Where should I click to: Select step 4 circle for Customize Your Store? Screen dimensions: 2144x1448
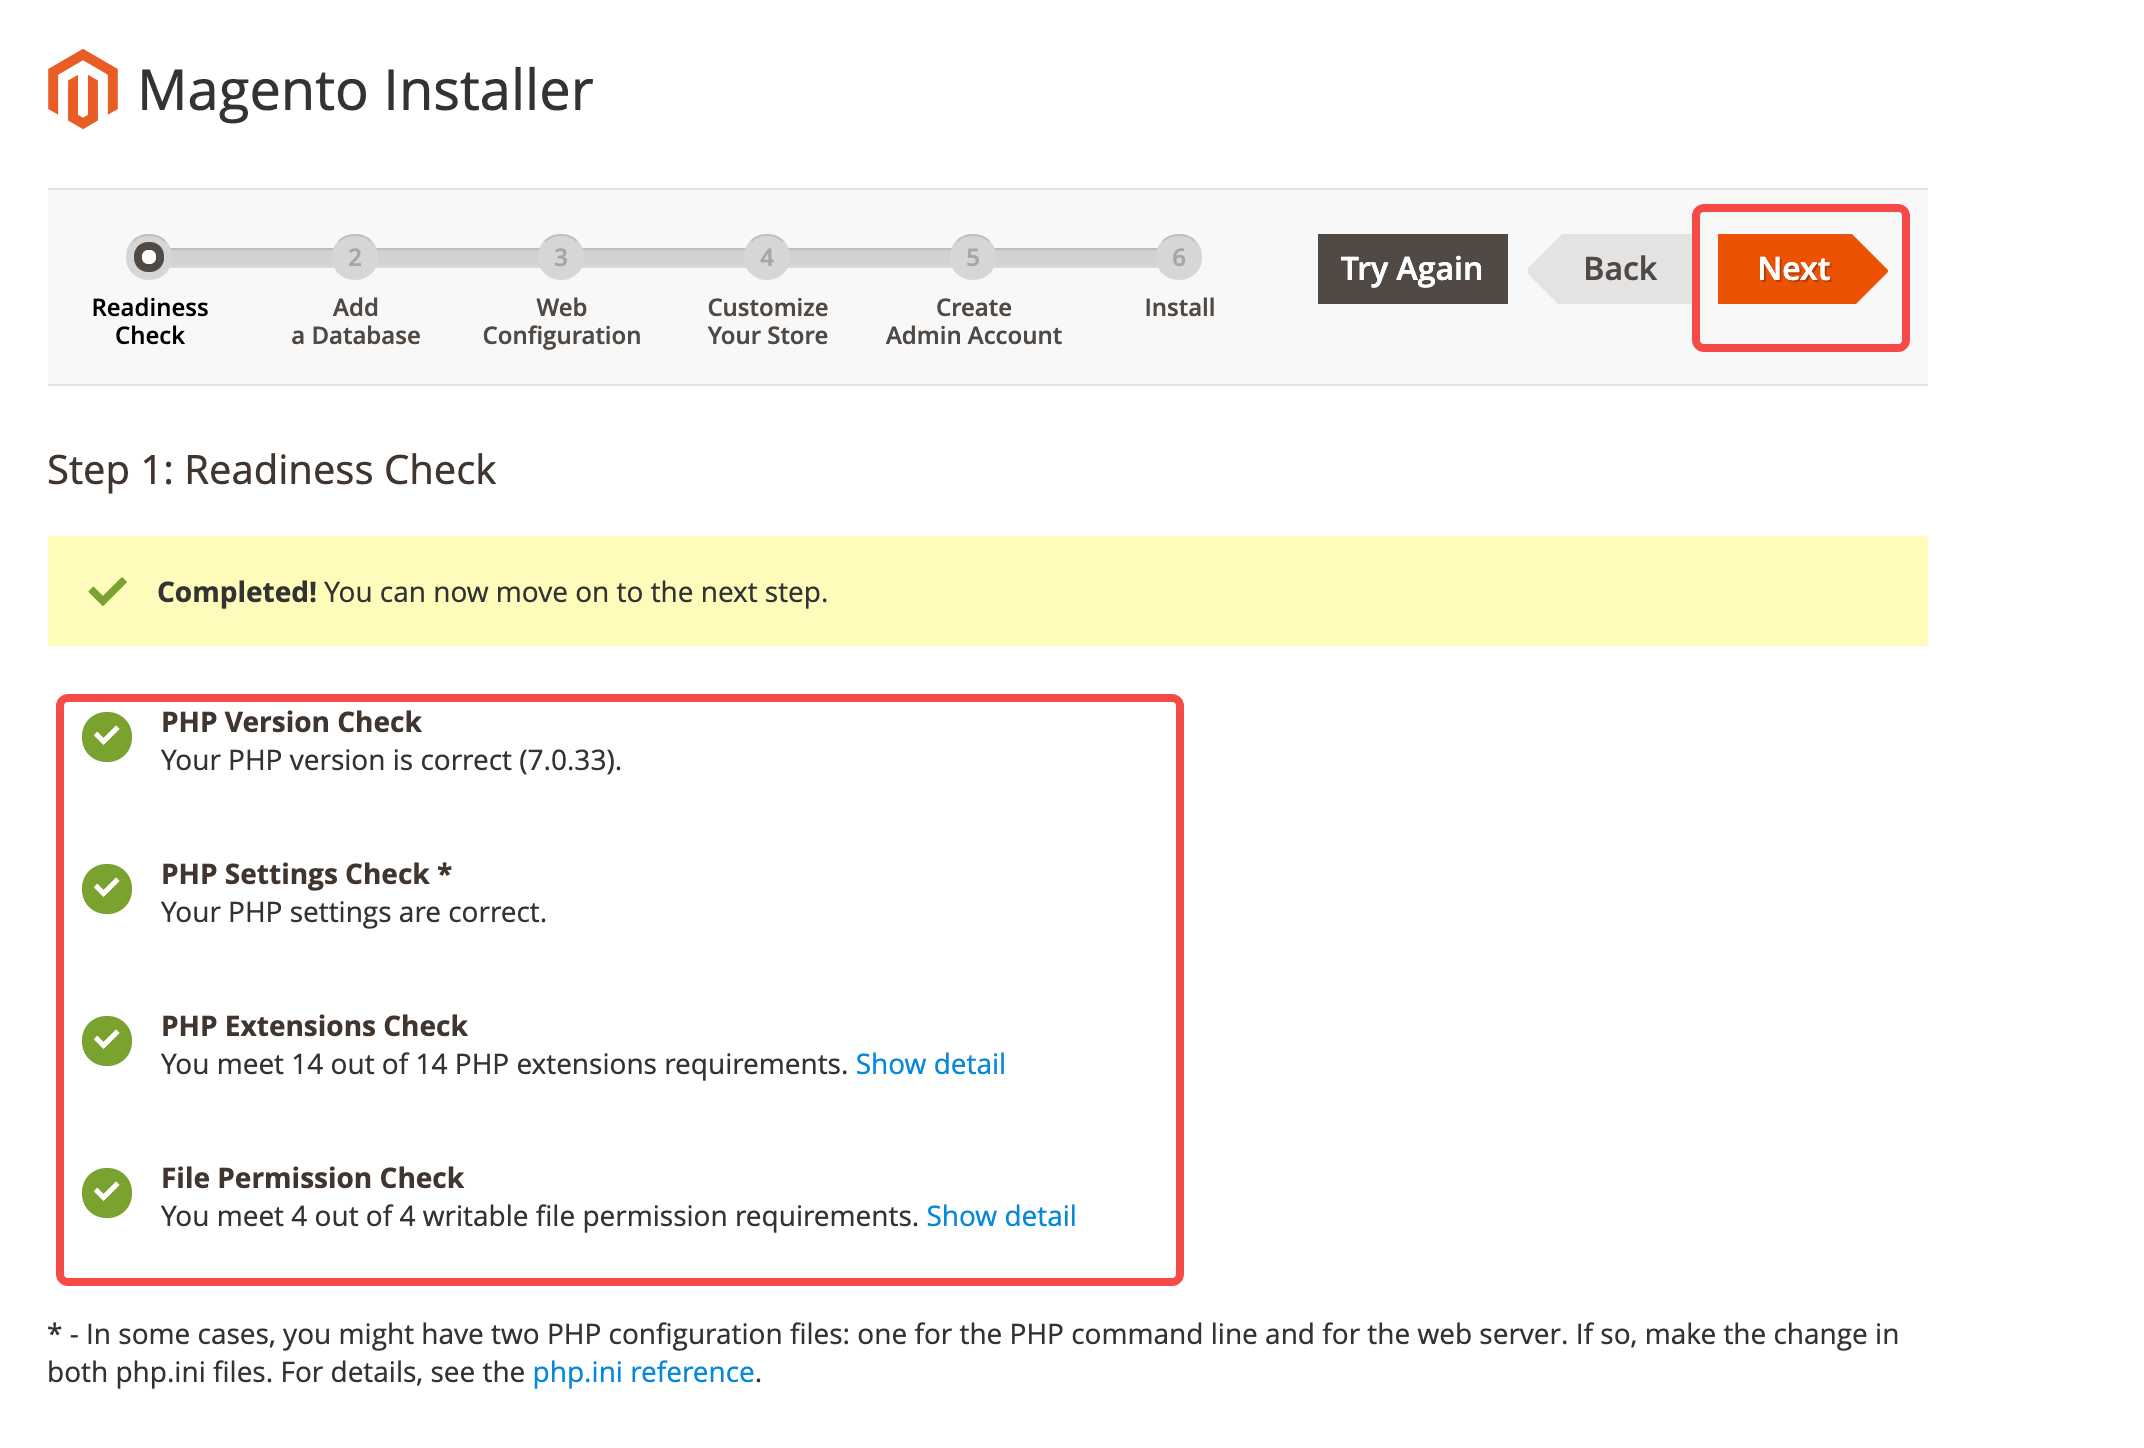click(767, 257)
